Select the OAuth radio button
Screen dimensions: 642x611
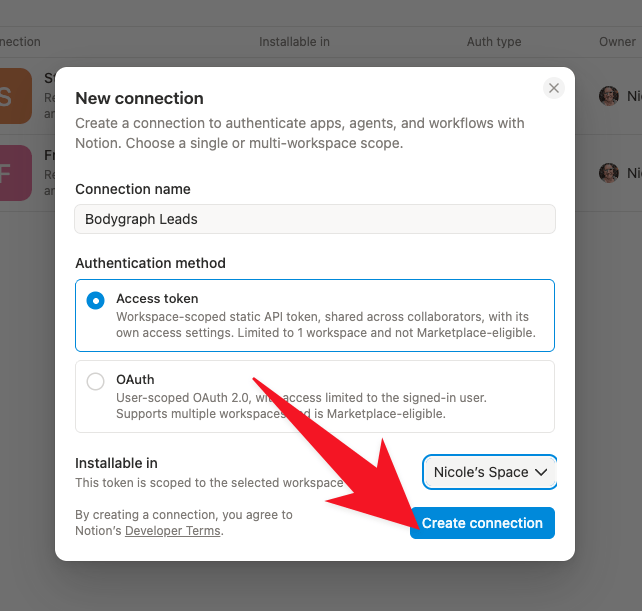tap(95, 381)
